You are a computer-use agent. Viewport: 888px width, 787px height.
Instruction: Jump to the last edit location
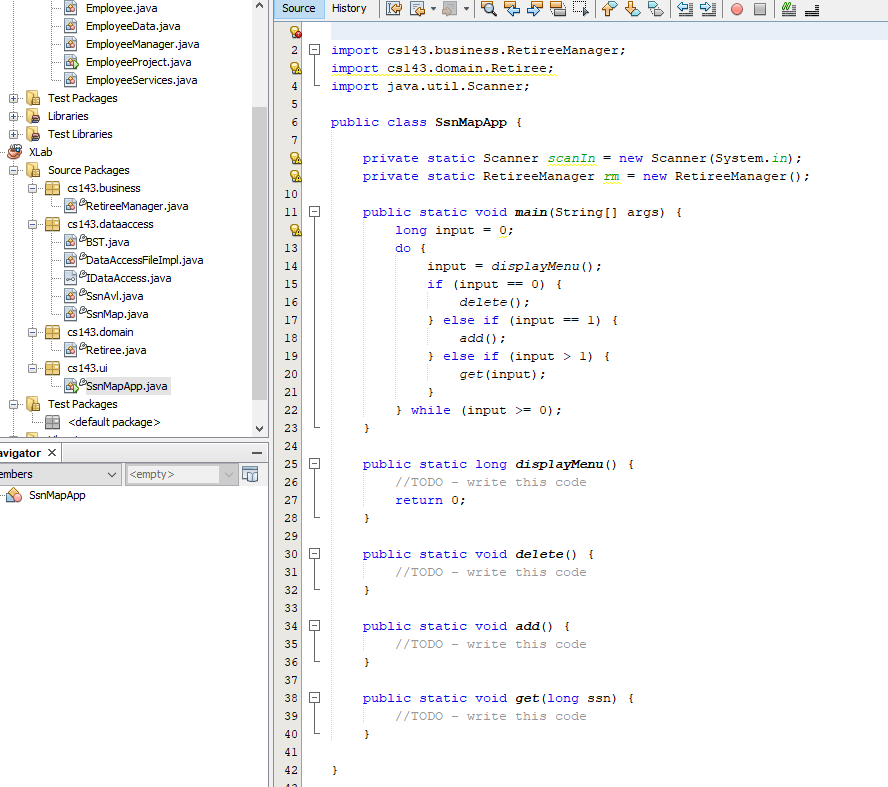(x=394, y=8)
